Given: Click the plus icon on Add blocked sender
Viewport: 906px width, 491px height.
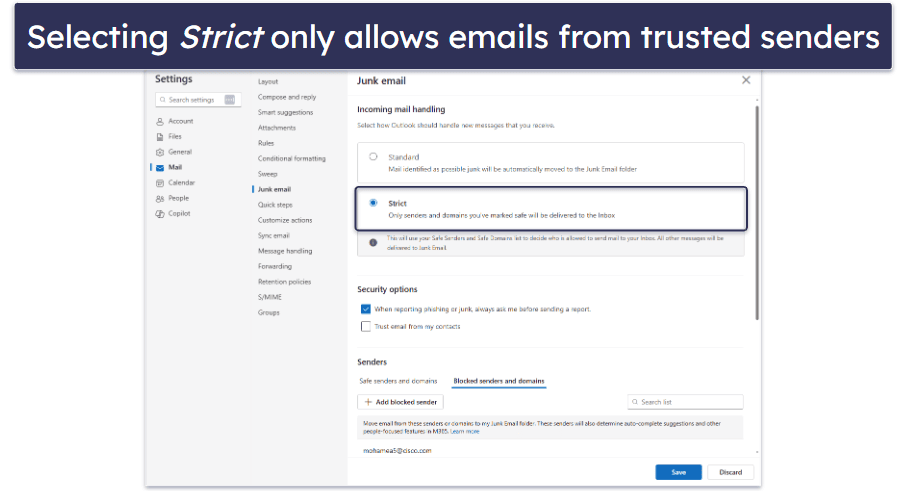Looking at the screenshot, I should click(x=368, y=402).
